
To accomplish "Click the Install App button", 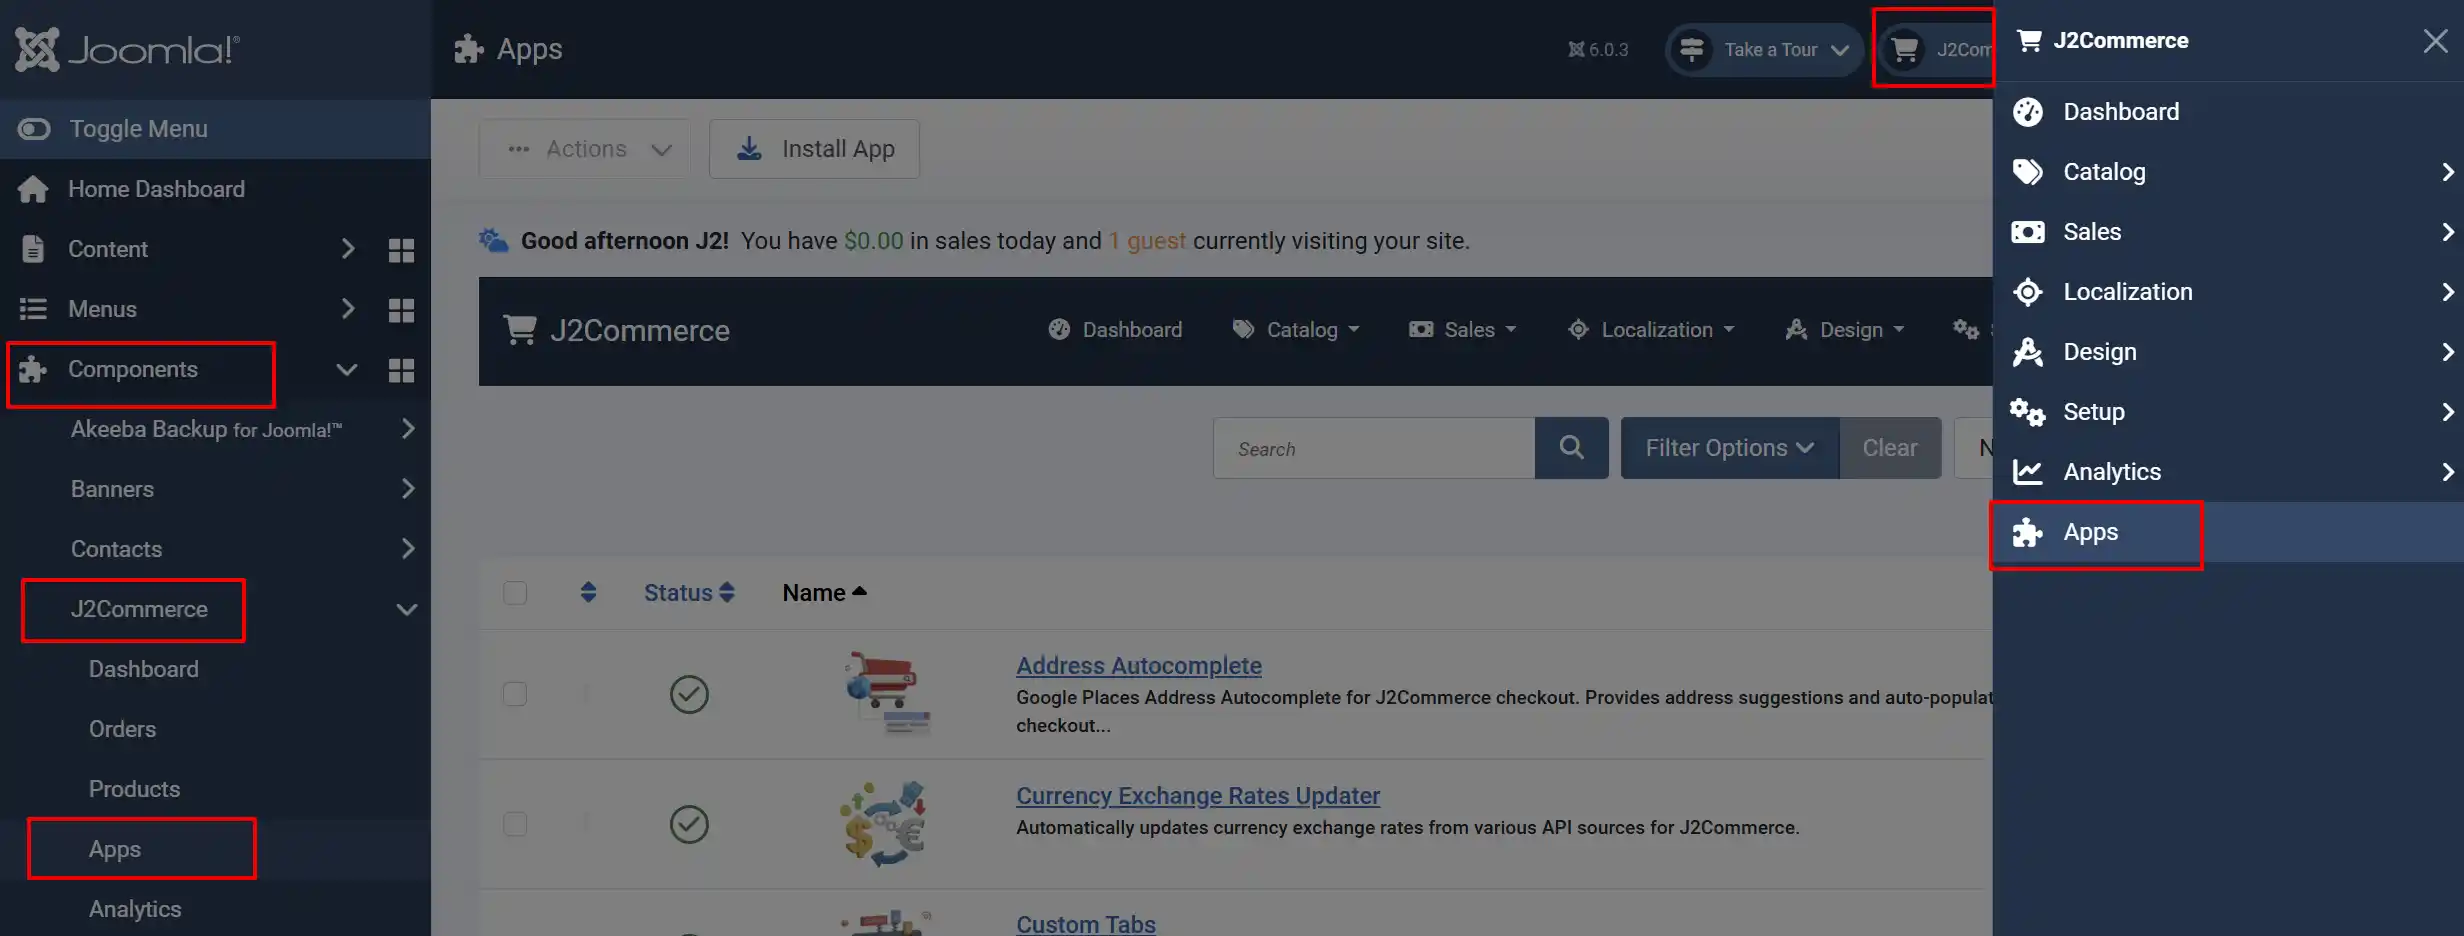I will point(814,149).
